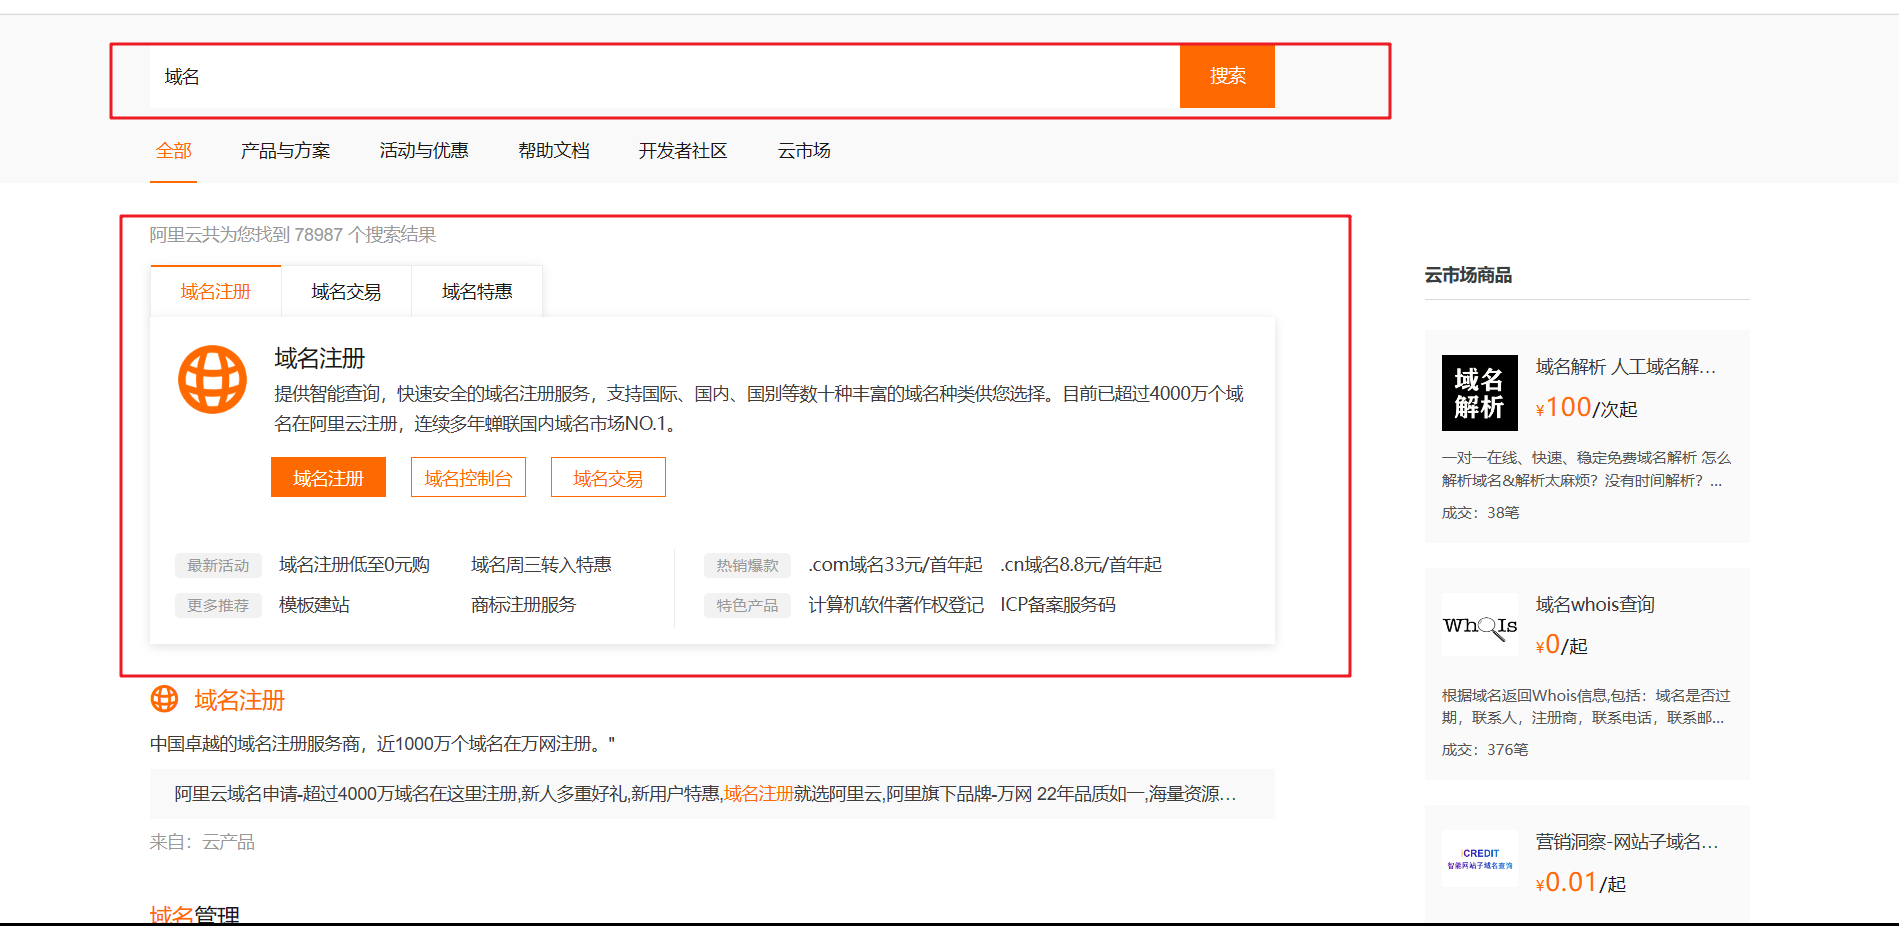This screenshot has width=1899, height=926.
Task: Open the 域名管理 result title
Action: pos(195,915)
